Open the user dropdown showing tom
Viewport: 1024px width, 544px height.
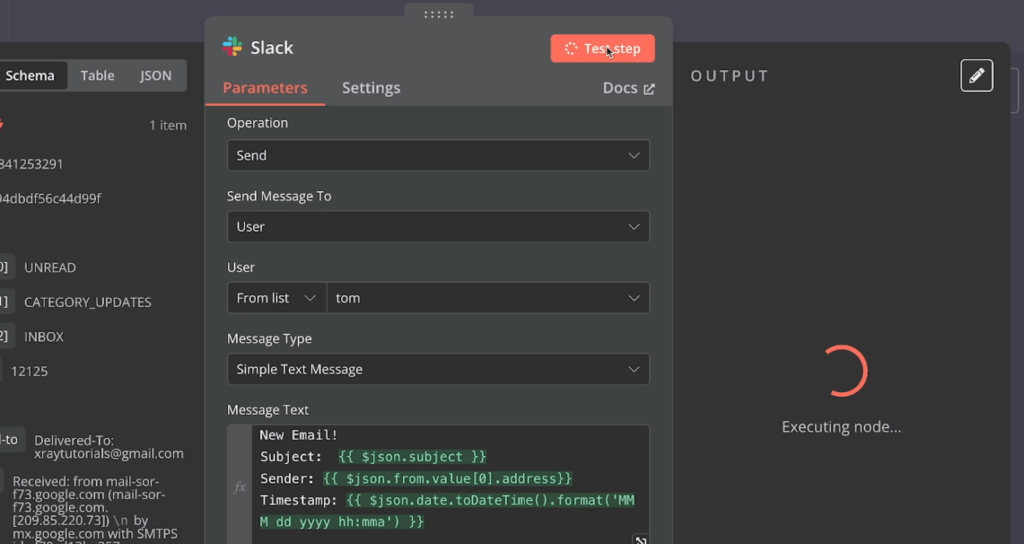[488, 298]
